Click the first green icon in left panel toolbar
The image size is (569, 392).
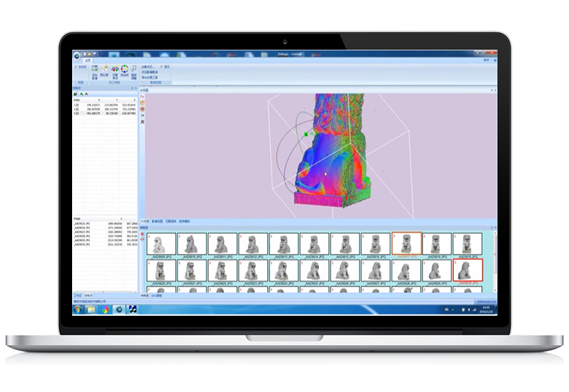coord(75,94)
